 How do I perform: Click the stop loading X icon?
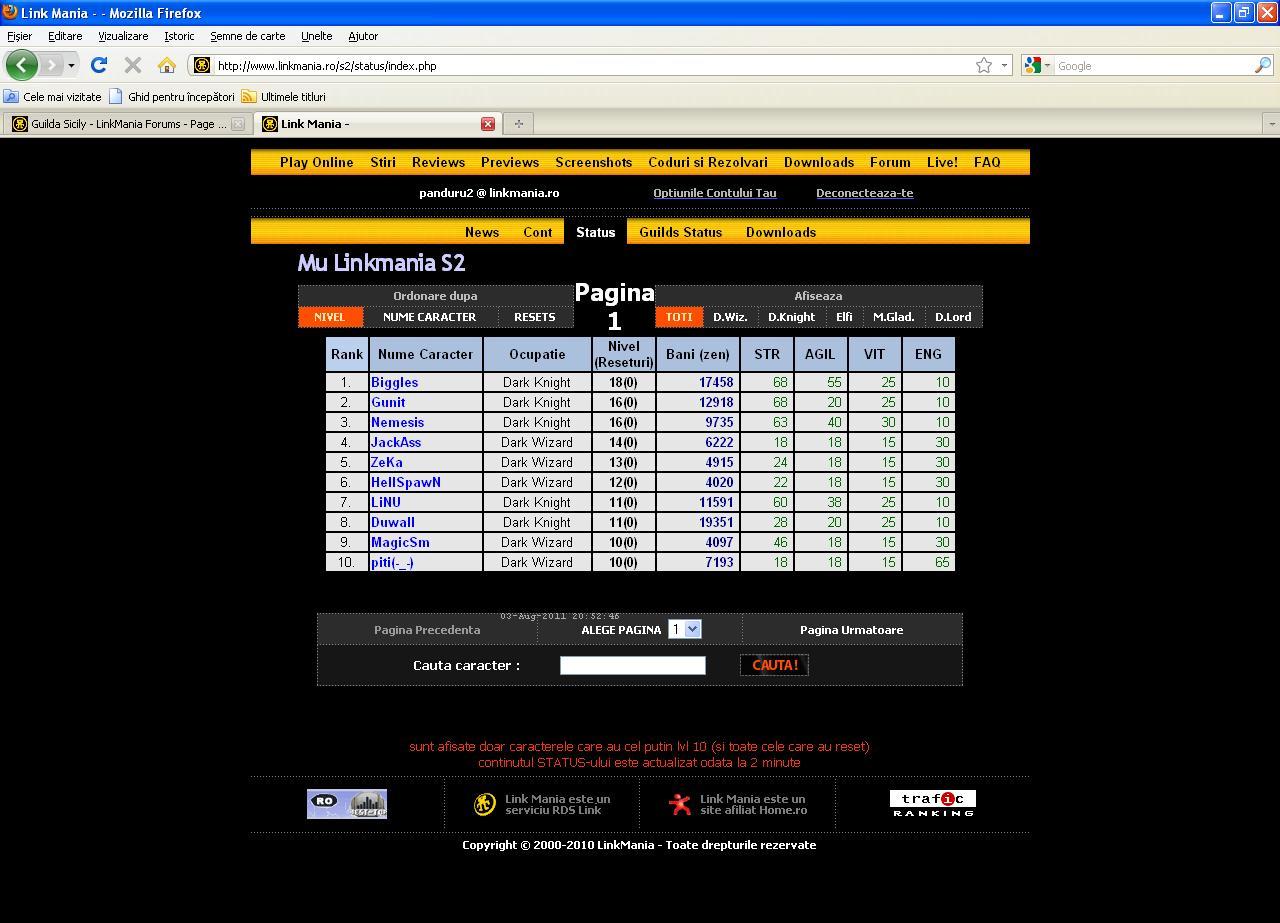point(132,65)
